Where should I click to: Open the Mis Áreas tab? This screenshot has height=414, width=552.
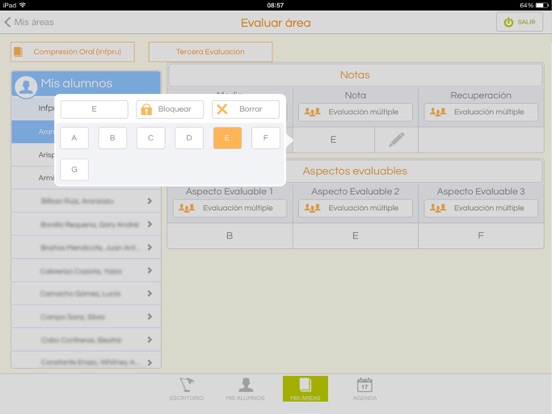tap(305, 389)
